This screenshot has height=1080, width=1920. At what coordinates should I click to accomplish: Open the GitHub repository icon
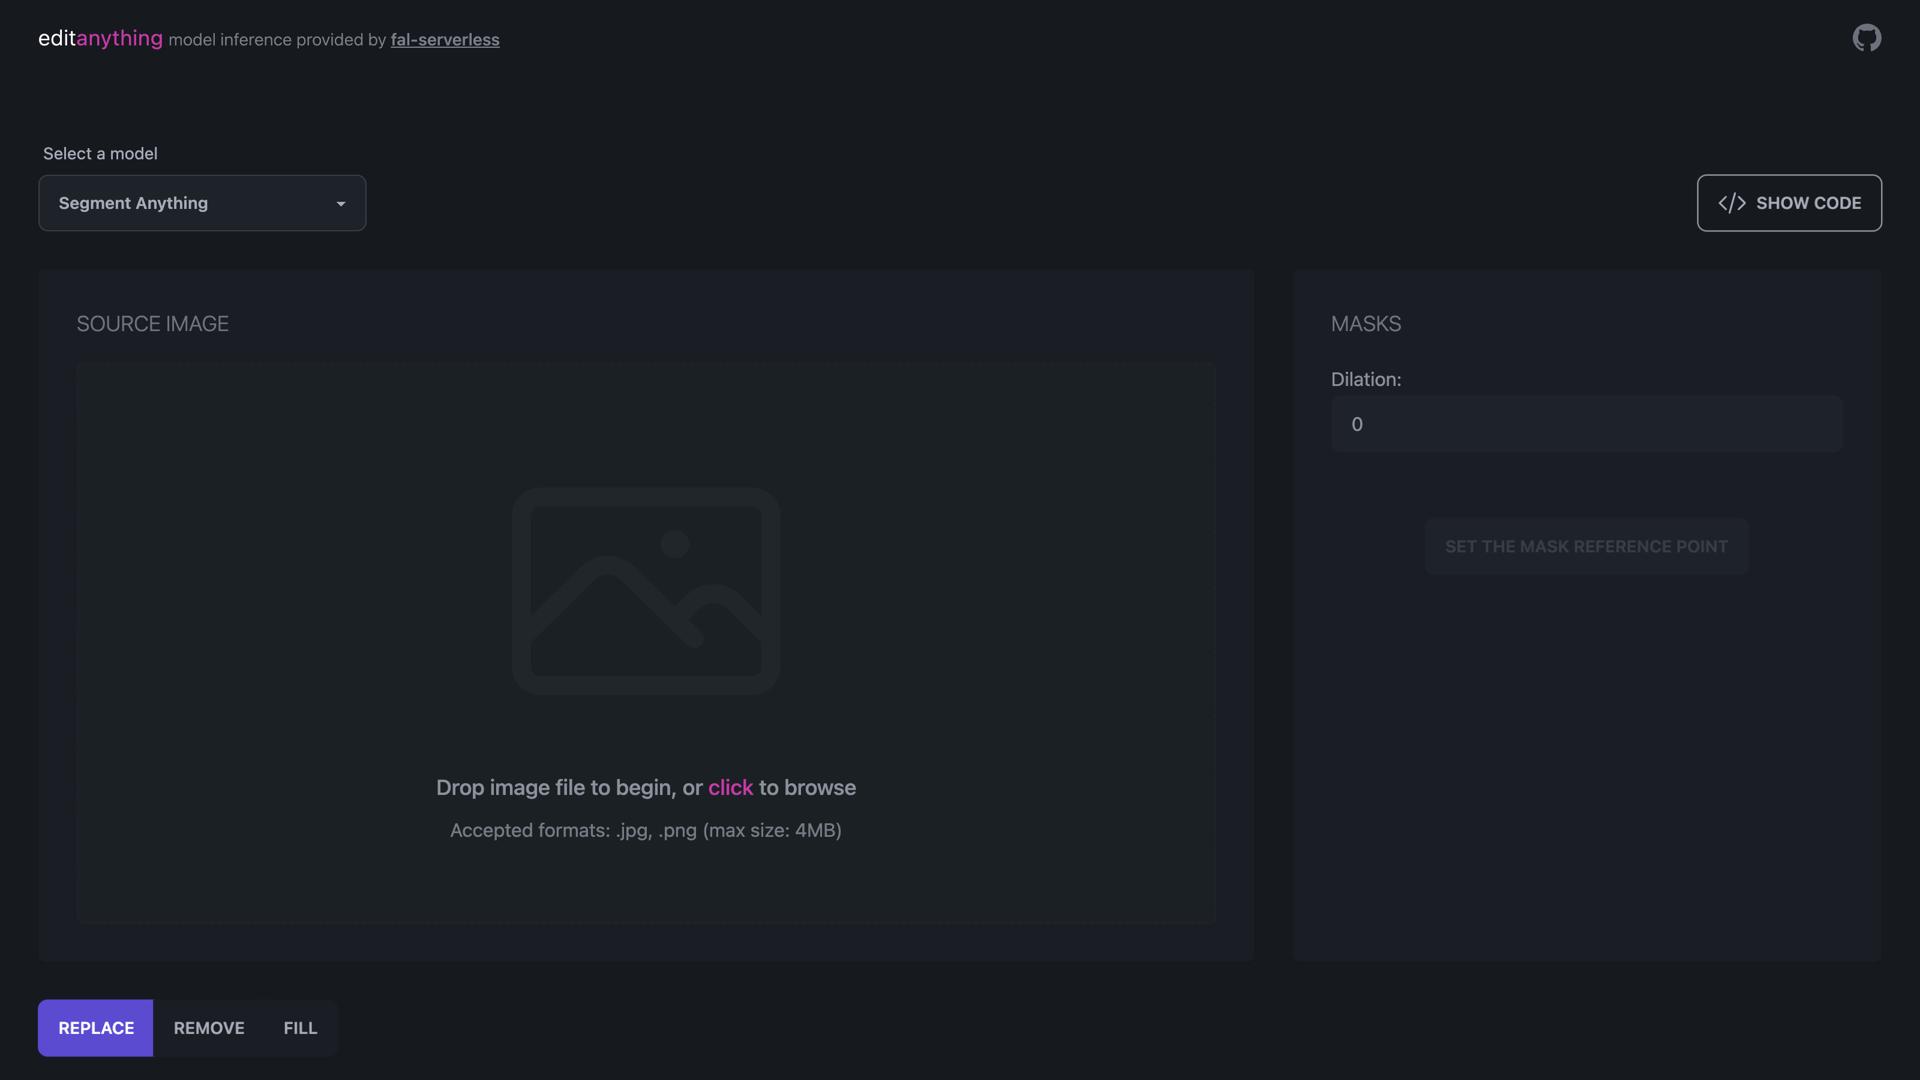(x=1866, y=38)
